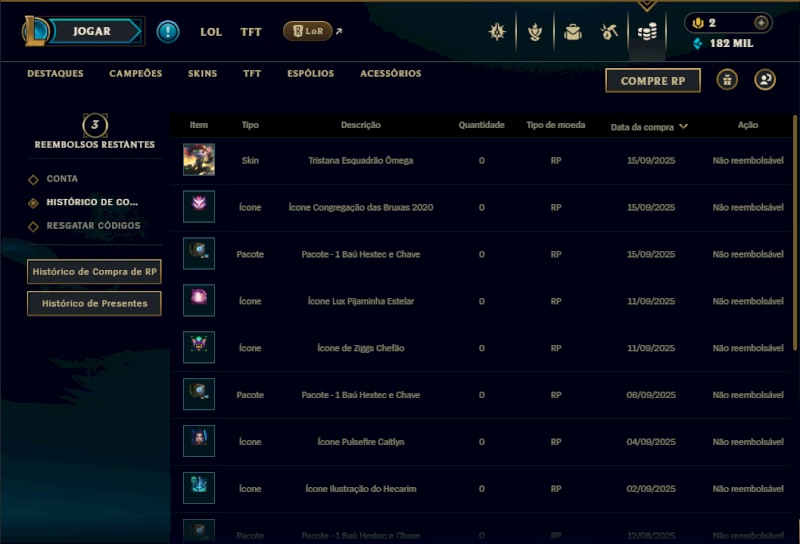Click the Blue Essence crystal icon
This screenshot has width=800, height=544.
point(697,43)
